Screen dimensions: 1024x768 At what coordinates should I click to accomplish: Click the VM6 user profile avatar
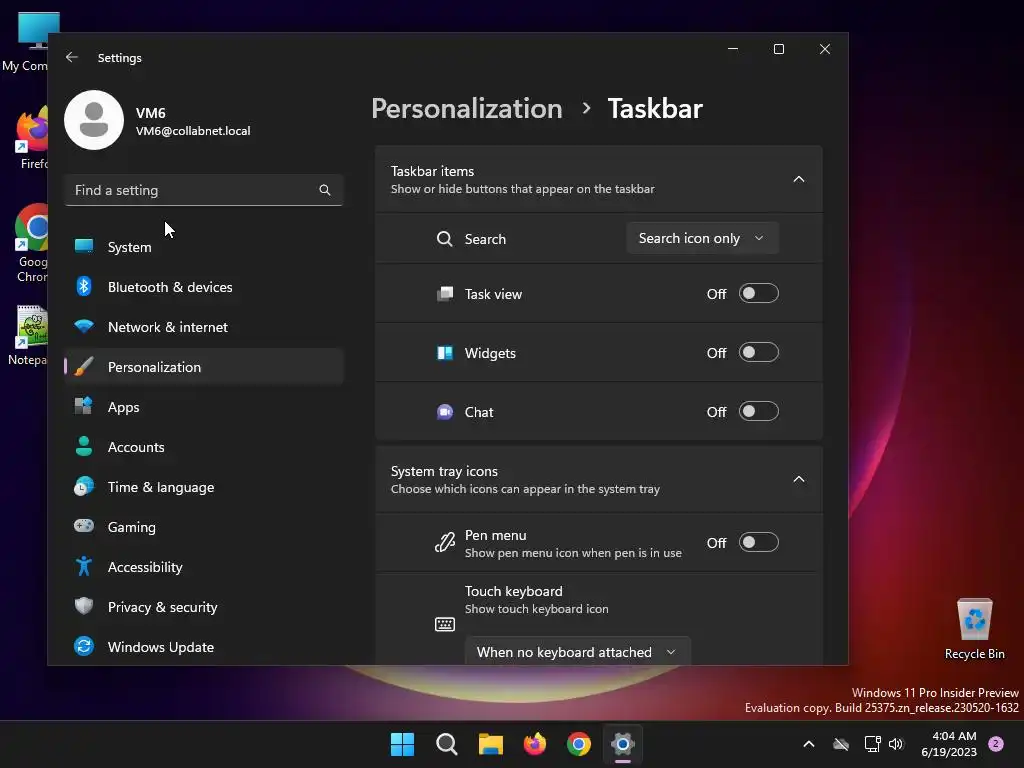[94, 120]
